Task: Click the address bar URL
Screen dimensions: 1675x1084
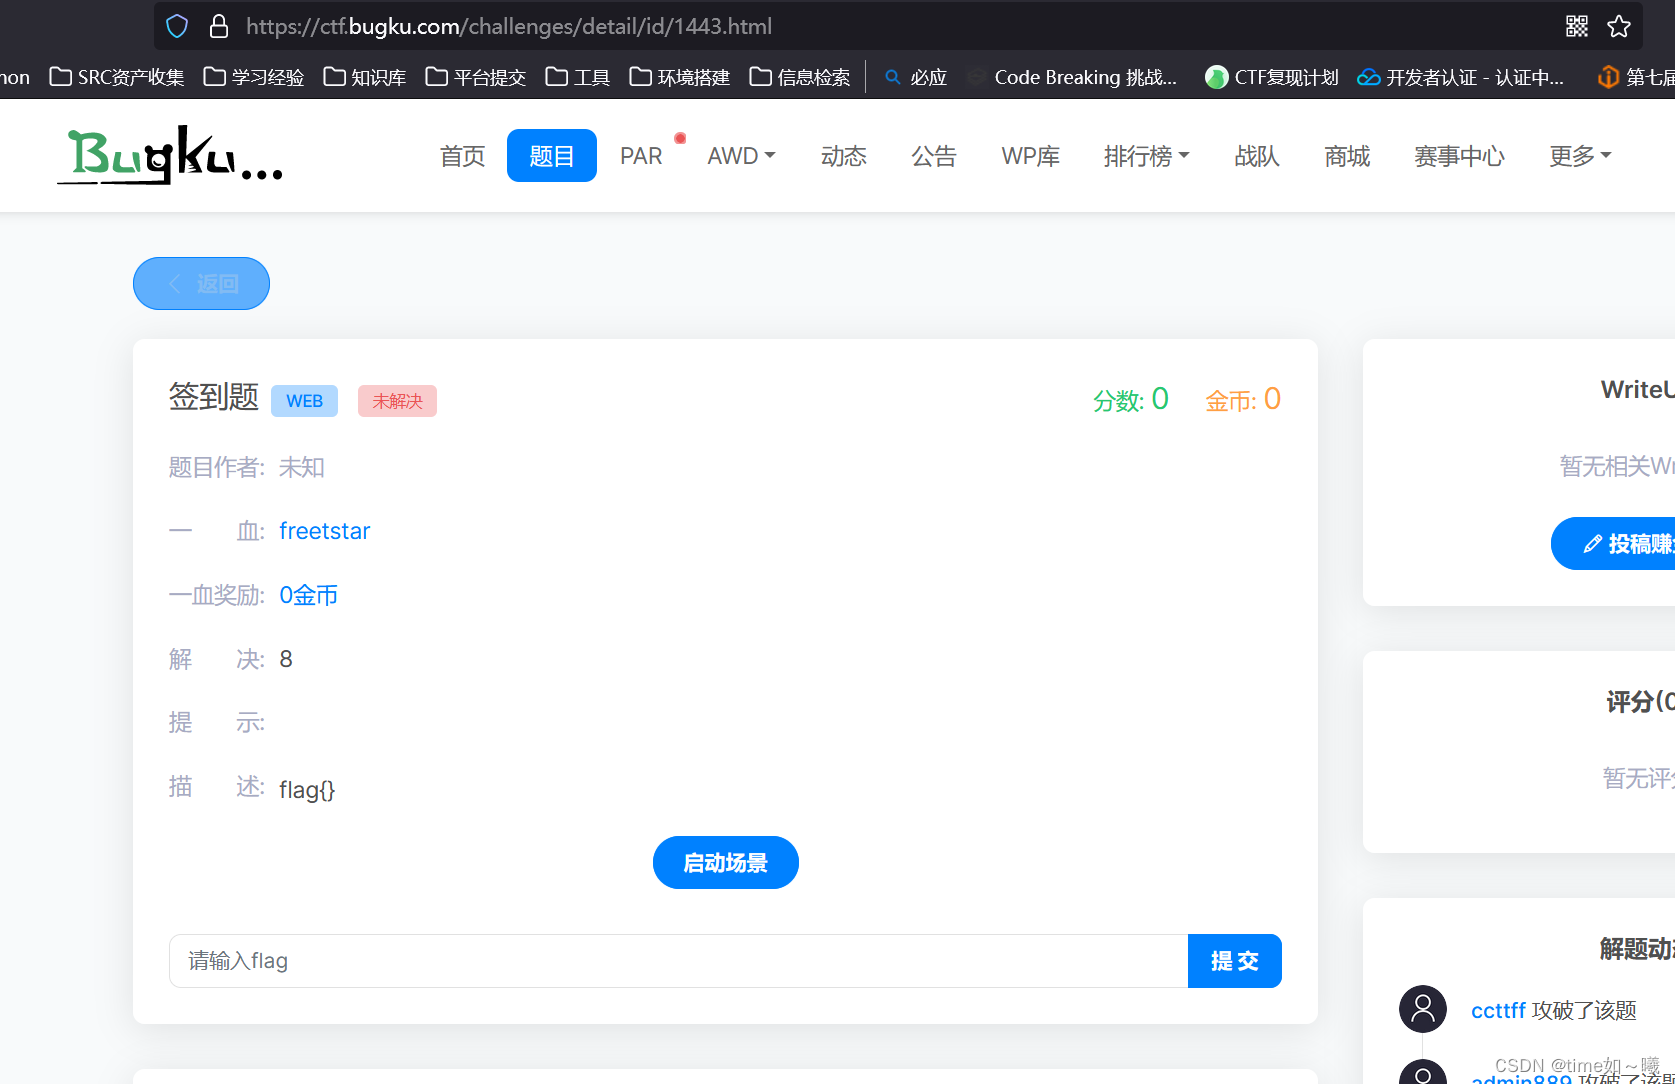Action: tap(509, 26)
